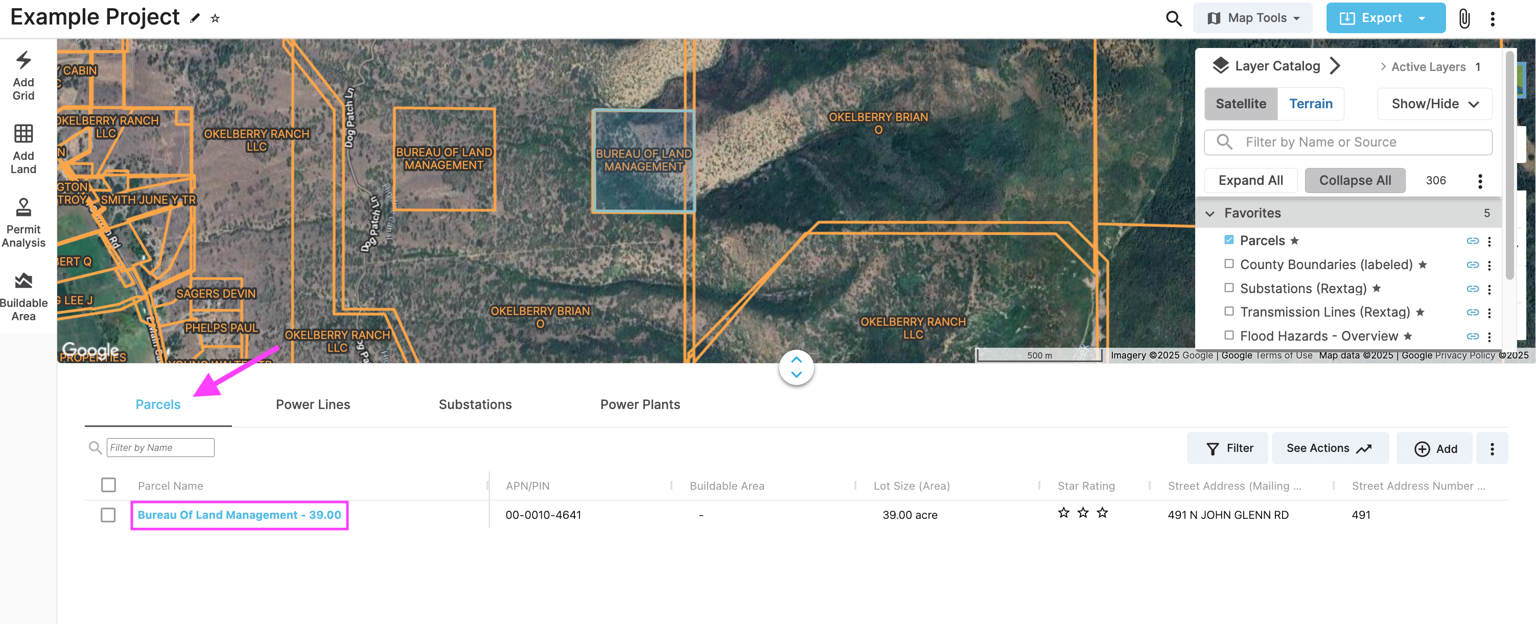Open the Substations tab

tap(475, 404)
